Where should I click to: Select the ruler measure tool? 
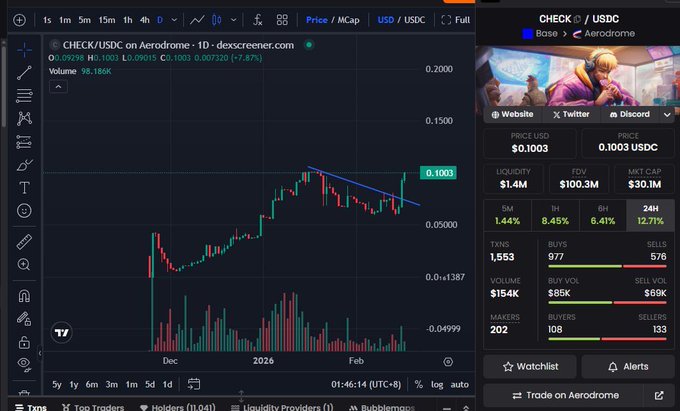click(x=24, y=242)
